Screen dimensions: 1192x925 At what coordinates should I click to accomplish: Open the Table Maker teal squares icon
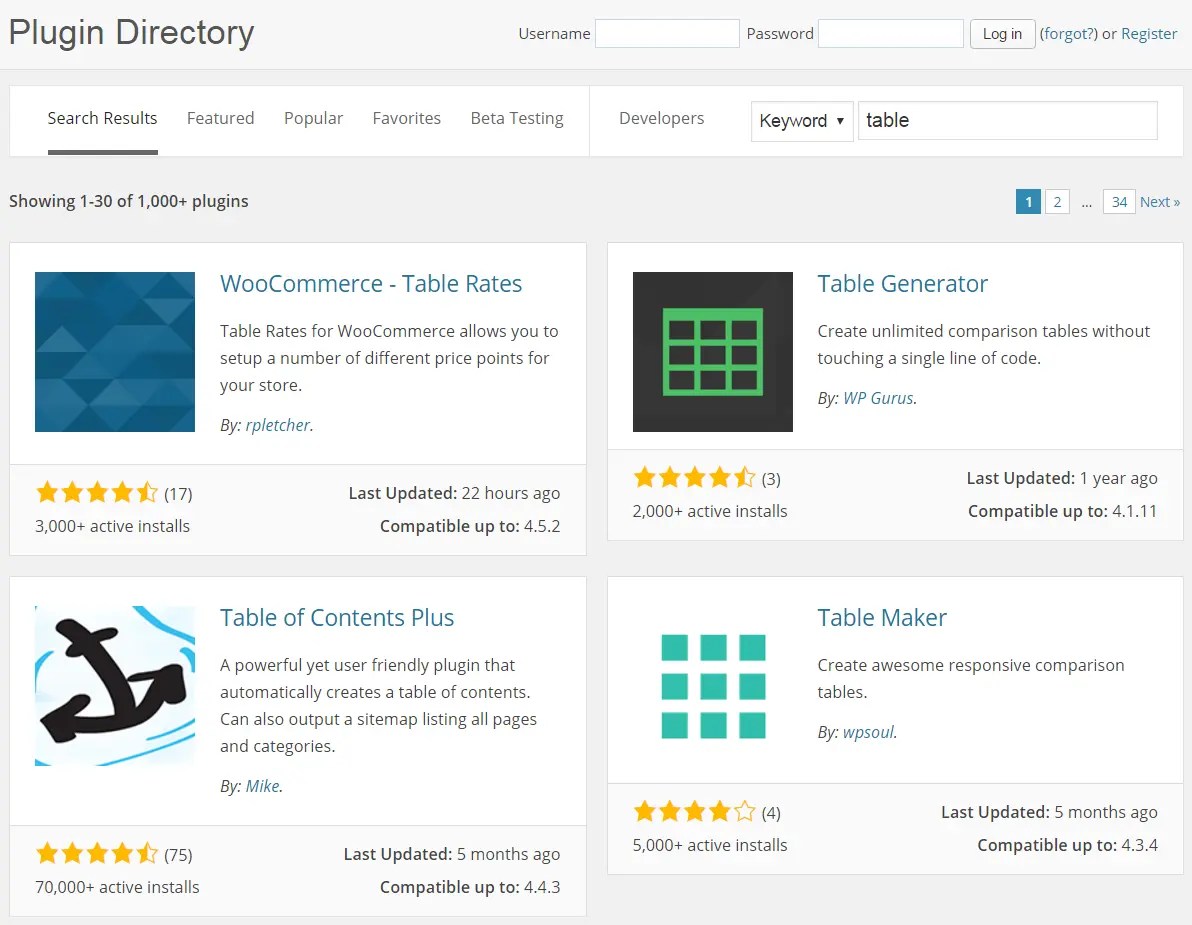point(712,686)
